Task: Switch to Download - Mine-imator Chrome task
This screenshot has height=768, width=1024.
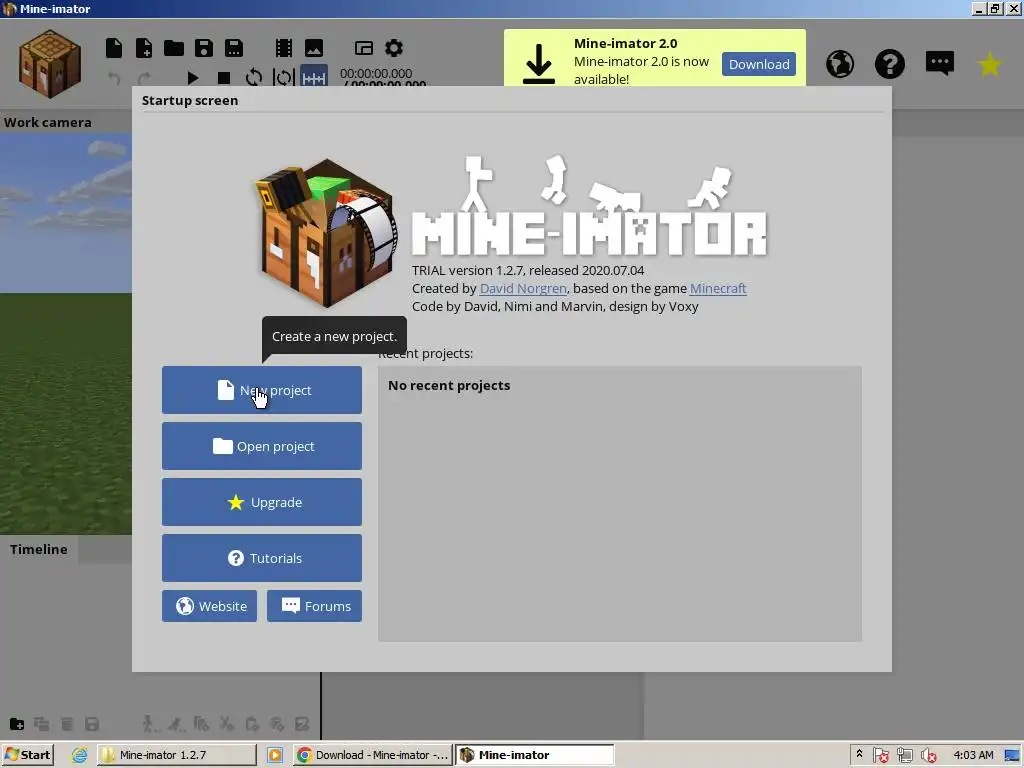Action: tap(372, 755)
